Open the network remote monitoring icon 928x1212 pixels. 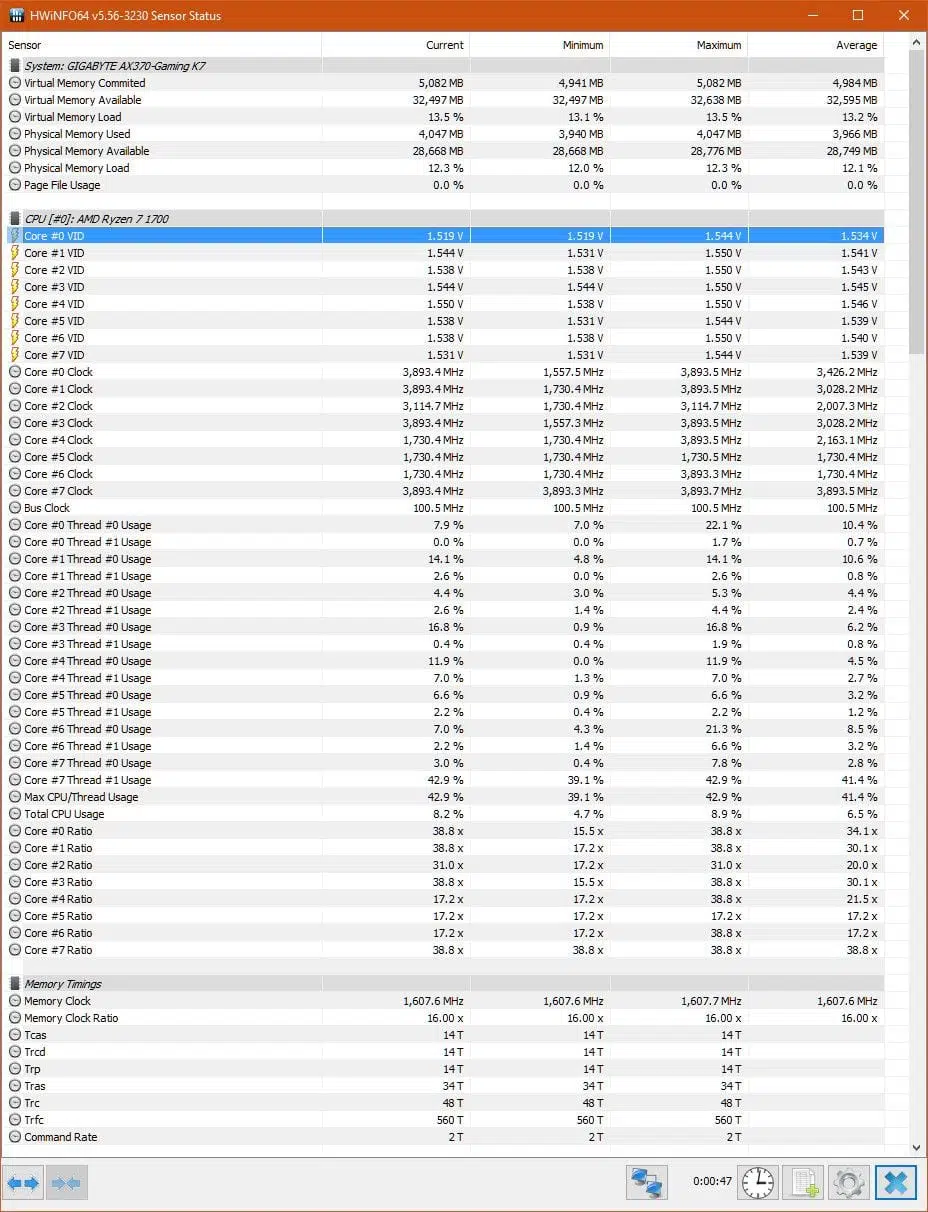click(647, 1183)
